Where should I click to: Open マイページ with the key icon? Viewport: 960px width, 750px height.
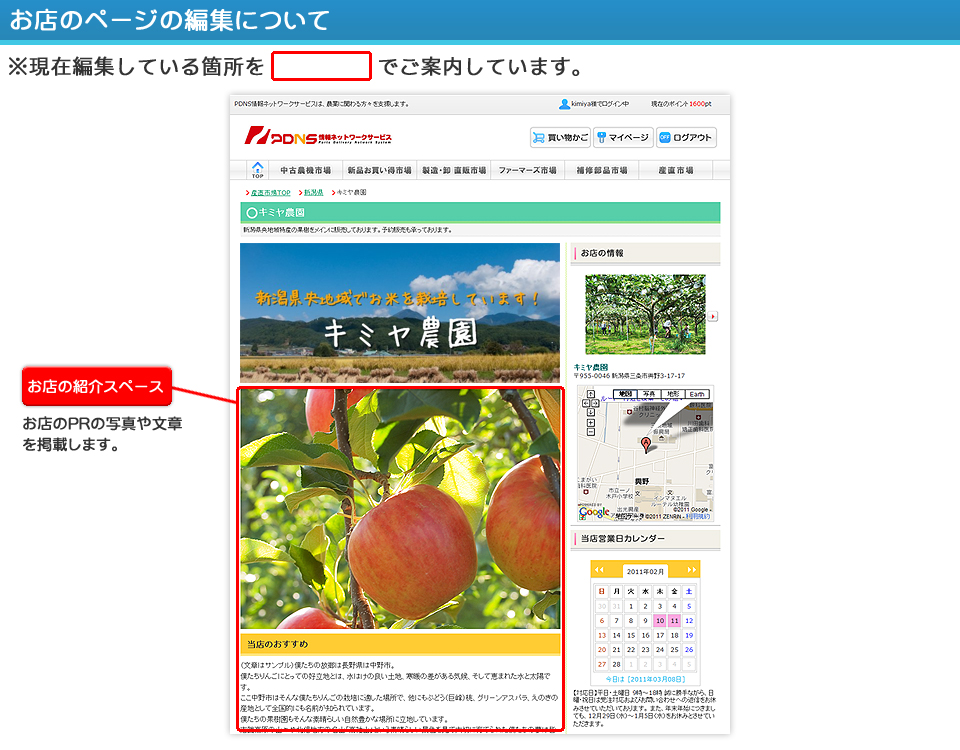click(x=623, y=138)
